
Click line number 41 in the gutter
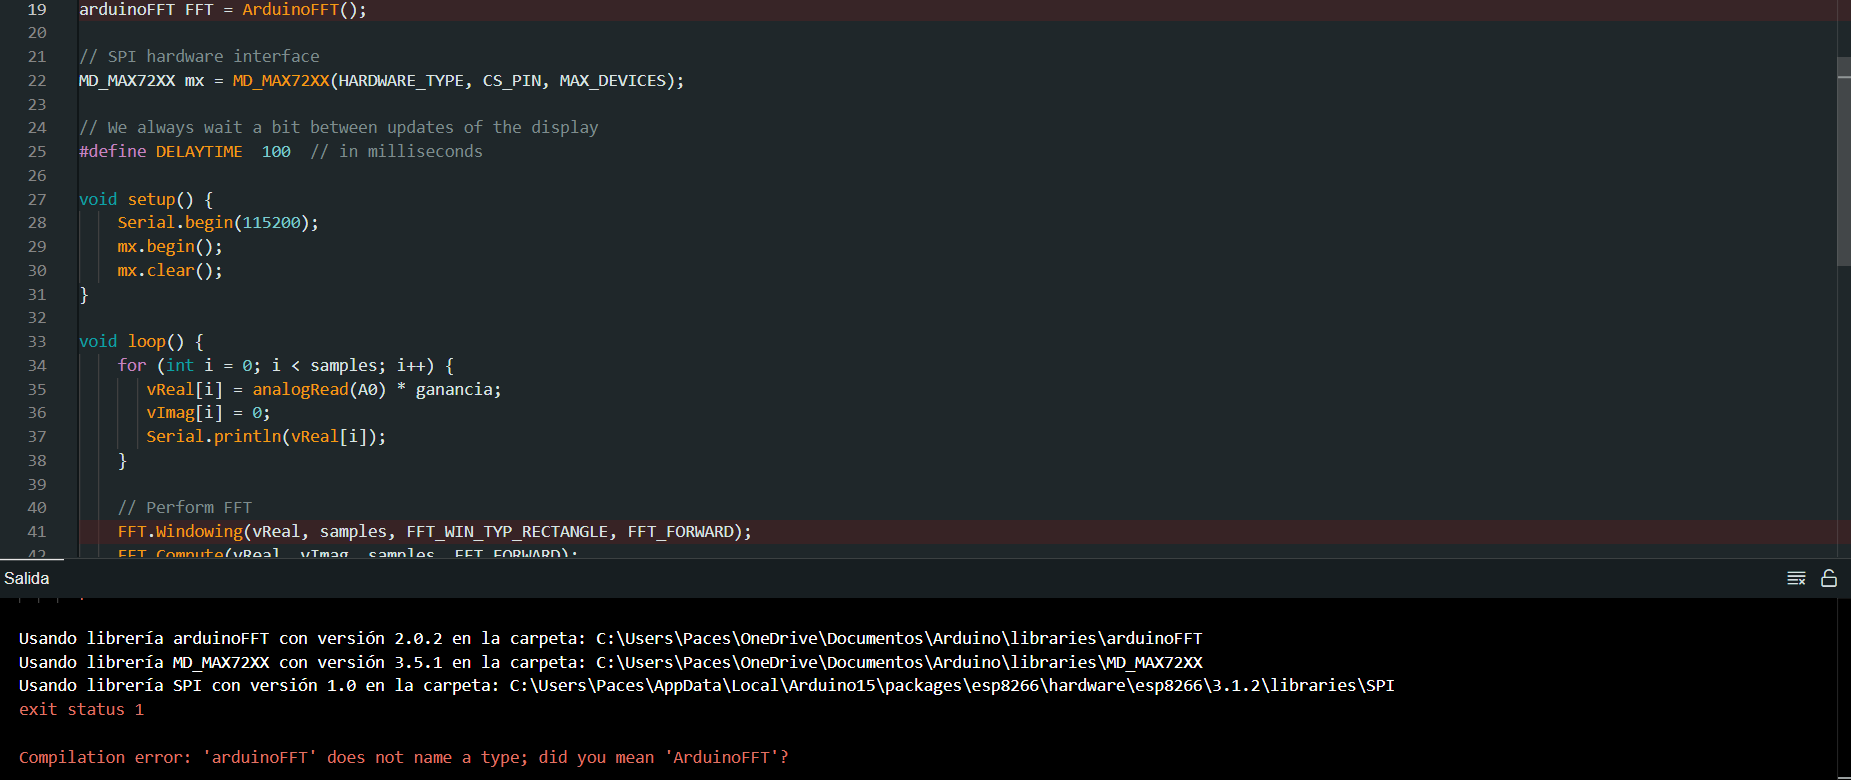point(37,531)
